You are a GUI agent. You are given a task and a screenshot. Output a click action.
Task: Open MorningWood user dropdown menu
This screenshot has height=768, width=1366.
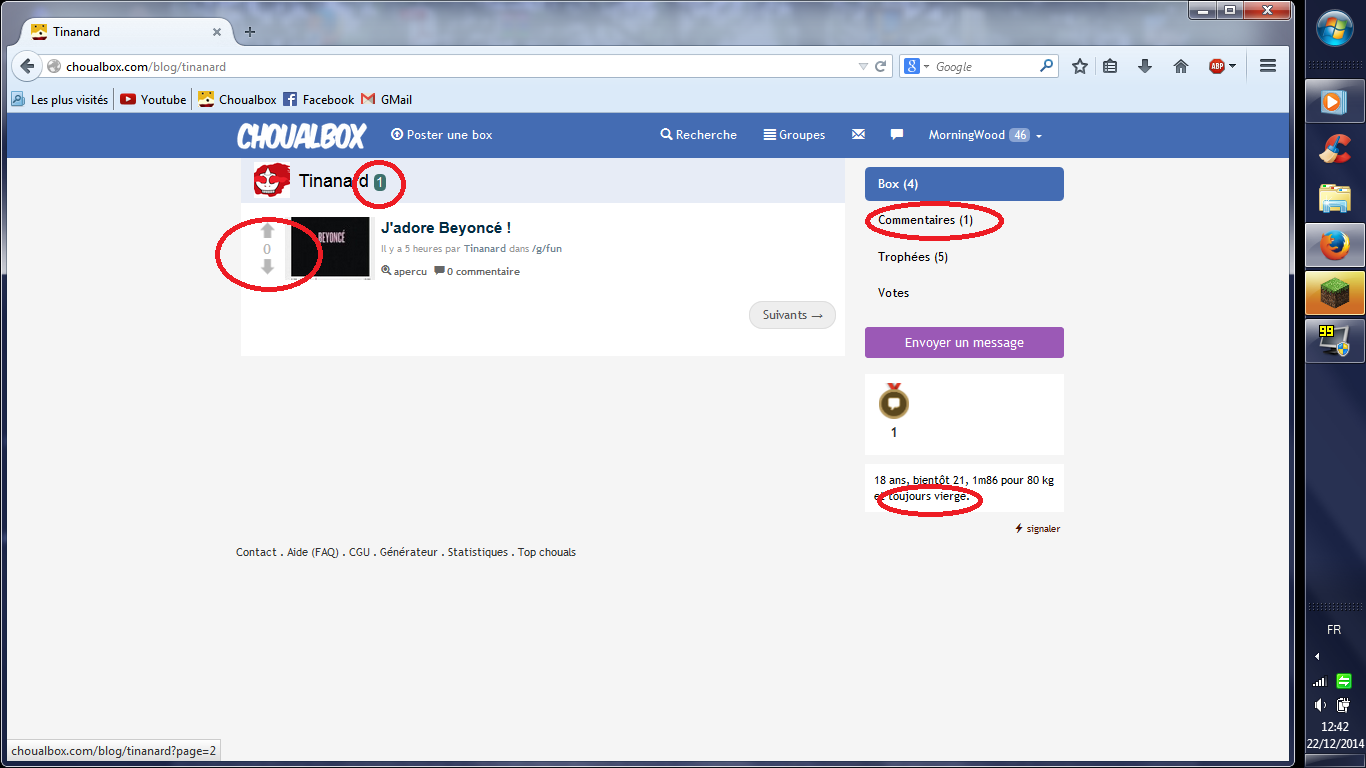[x=985, y=135]
